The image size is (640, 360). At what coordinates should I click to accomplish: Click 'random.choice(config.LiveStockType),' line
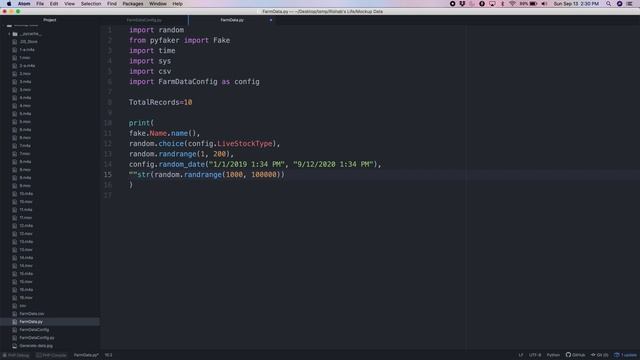point(204,144)
